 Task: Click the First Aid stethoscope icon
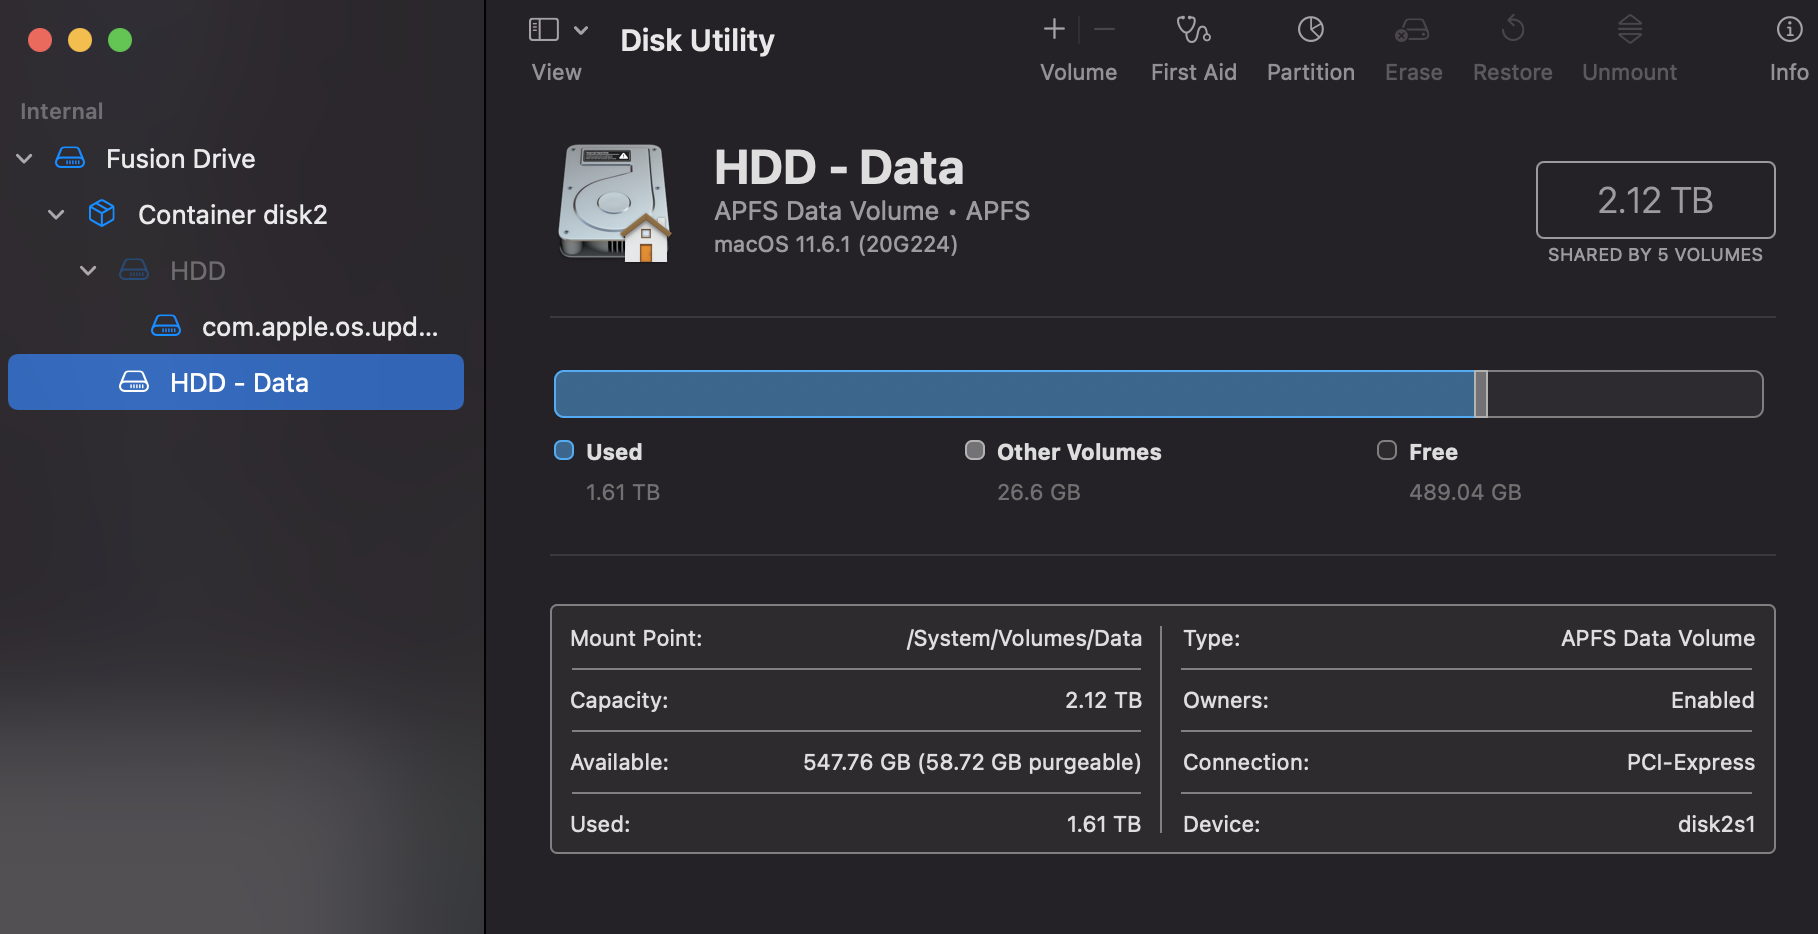(1193, 30)
